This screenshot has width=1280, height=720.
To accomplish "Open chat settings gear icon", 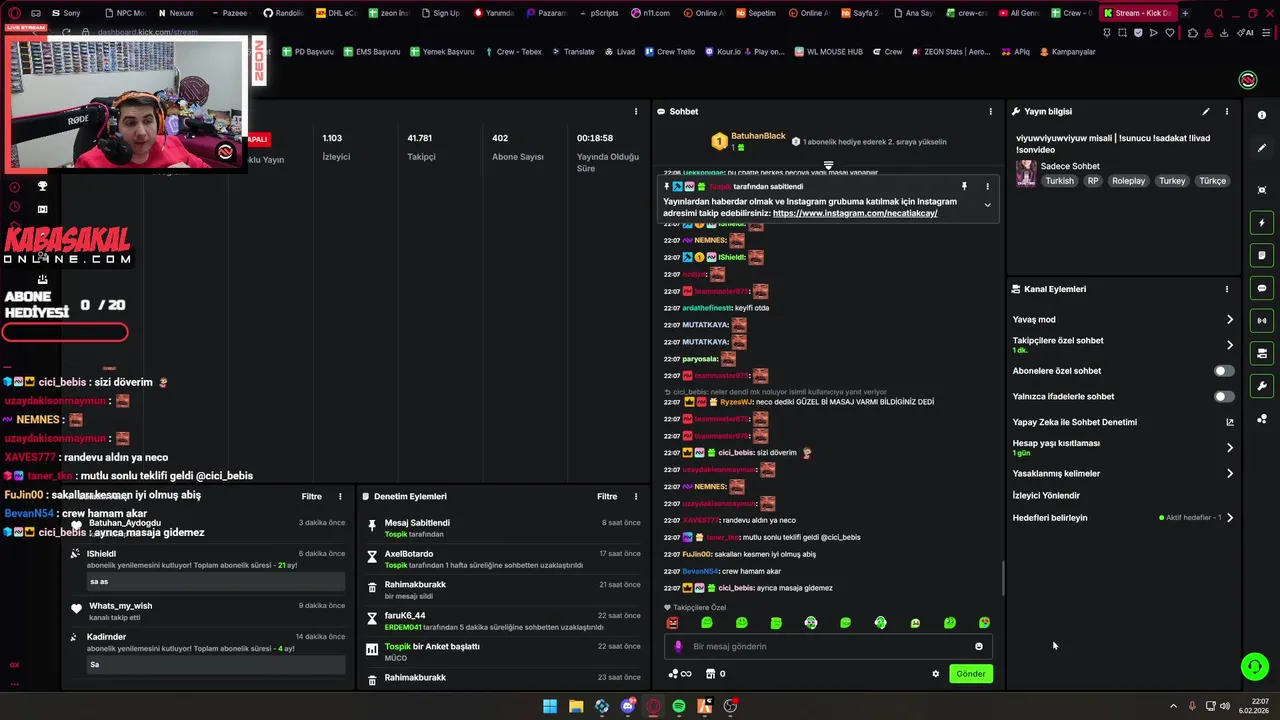I will pos(936,674).
